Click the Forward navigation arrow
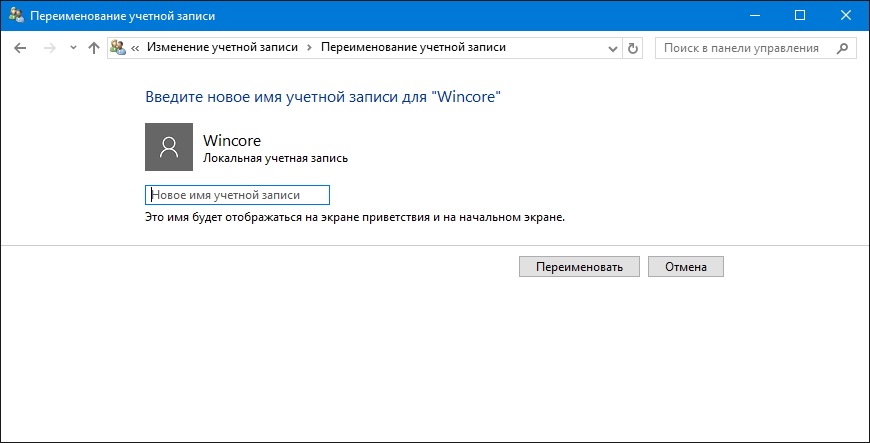This screenshot has width=870, height=443. coord(50,48)
